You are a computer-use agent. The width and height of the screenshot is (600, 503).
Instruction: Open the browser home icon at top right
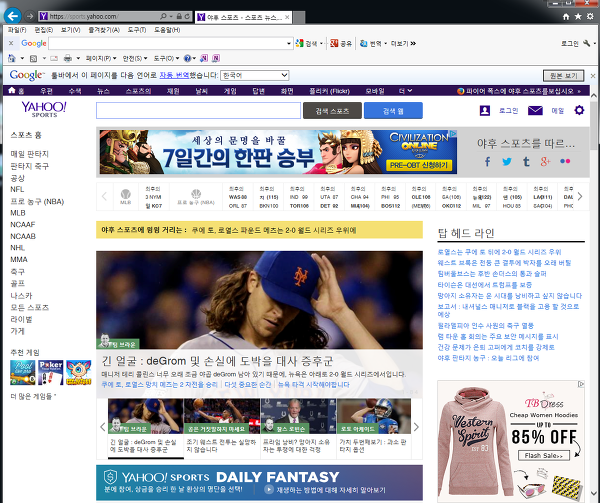pos(566,16)
